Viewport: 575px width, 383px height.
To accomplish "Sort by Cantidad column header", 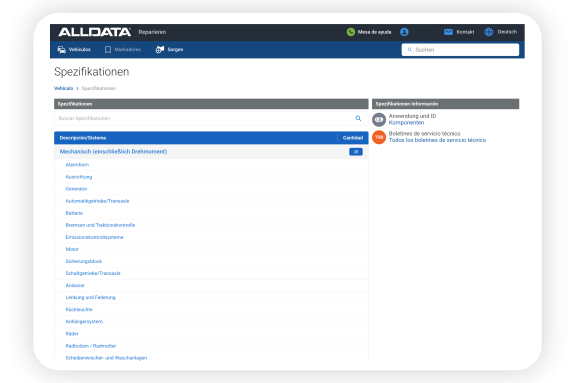I will (353, 138).
